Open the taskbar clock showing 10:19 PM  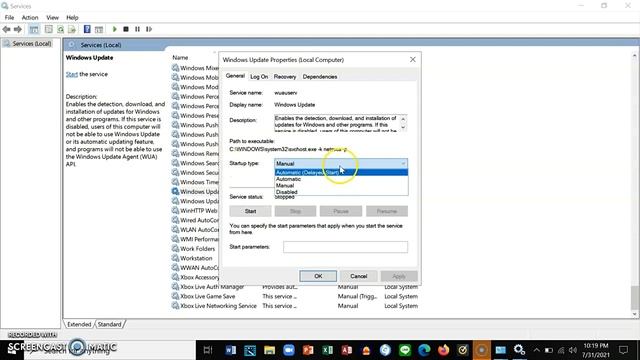[596, 350]
